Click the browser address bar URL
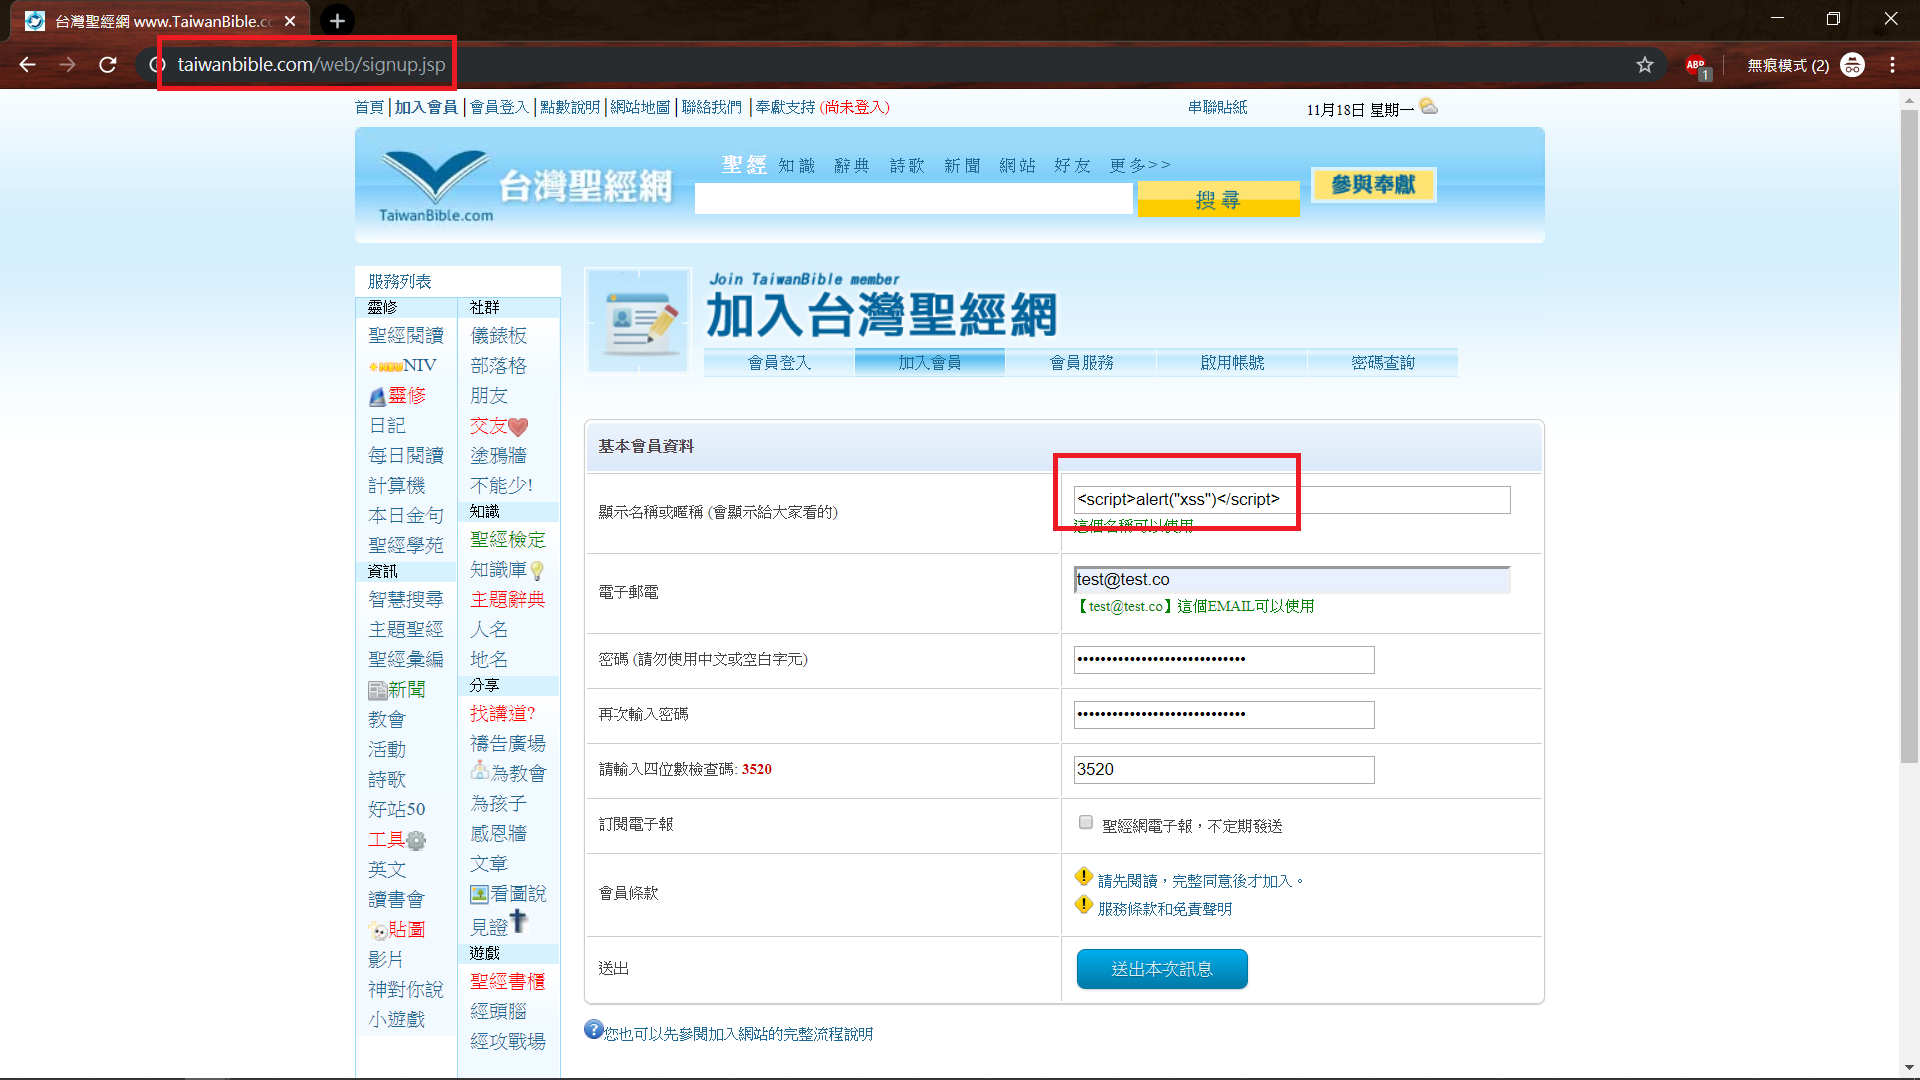 tap(311, 65)
